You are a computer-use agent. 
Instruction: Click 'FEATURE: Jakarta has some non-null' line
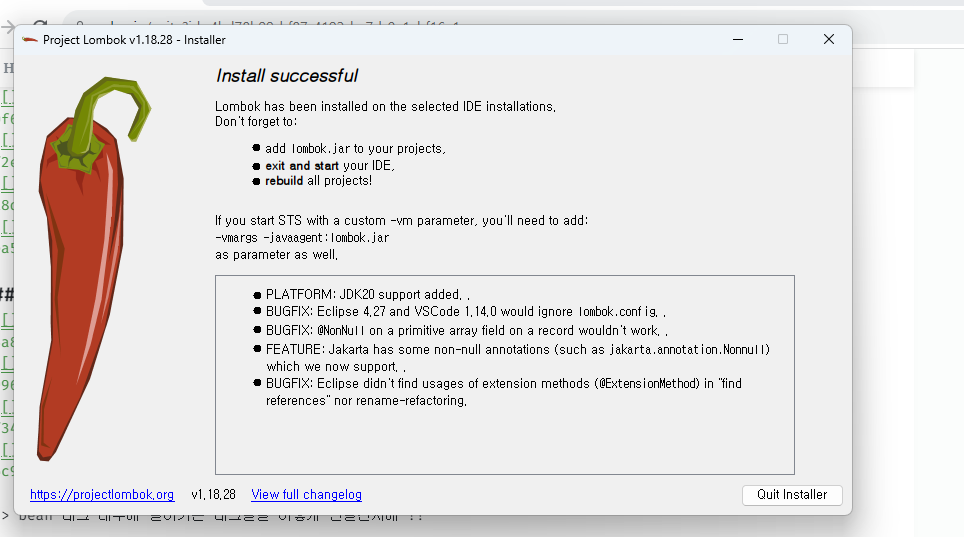tap(518, 358)
